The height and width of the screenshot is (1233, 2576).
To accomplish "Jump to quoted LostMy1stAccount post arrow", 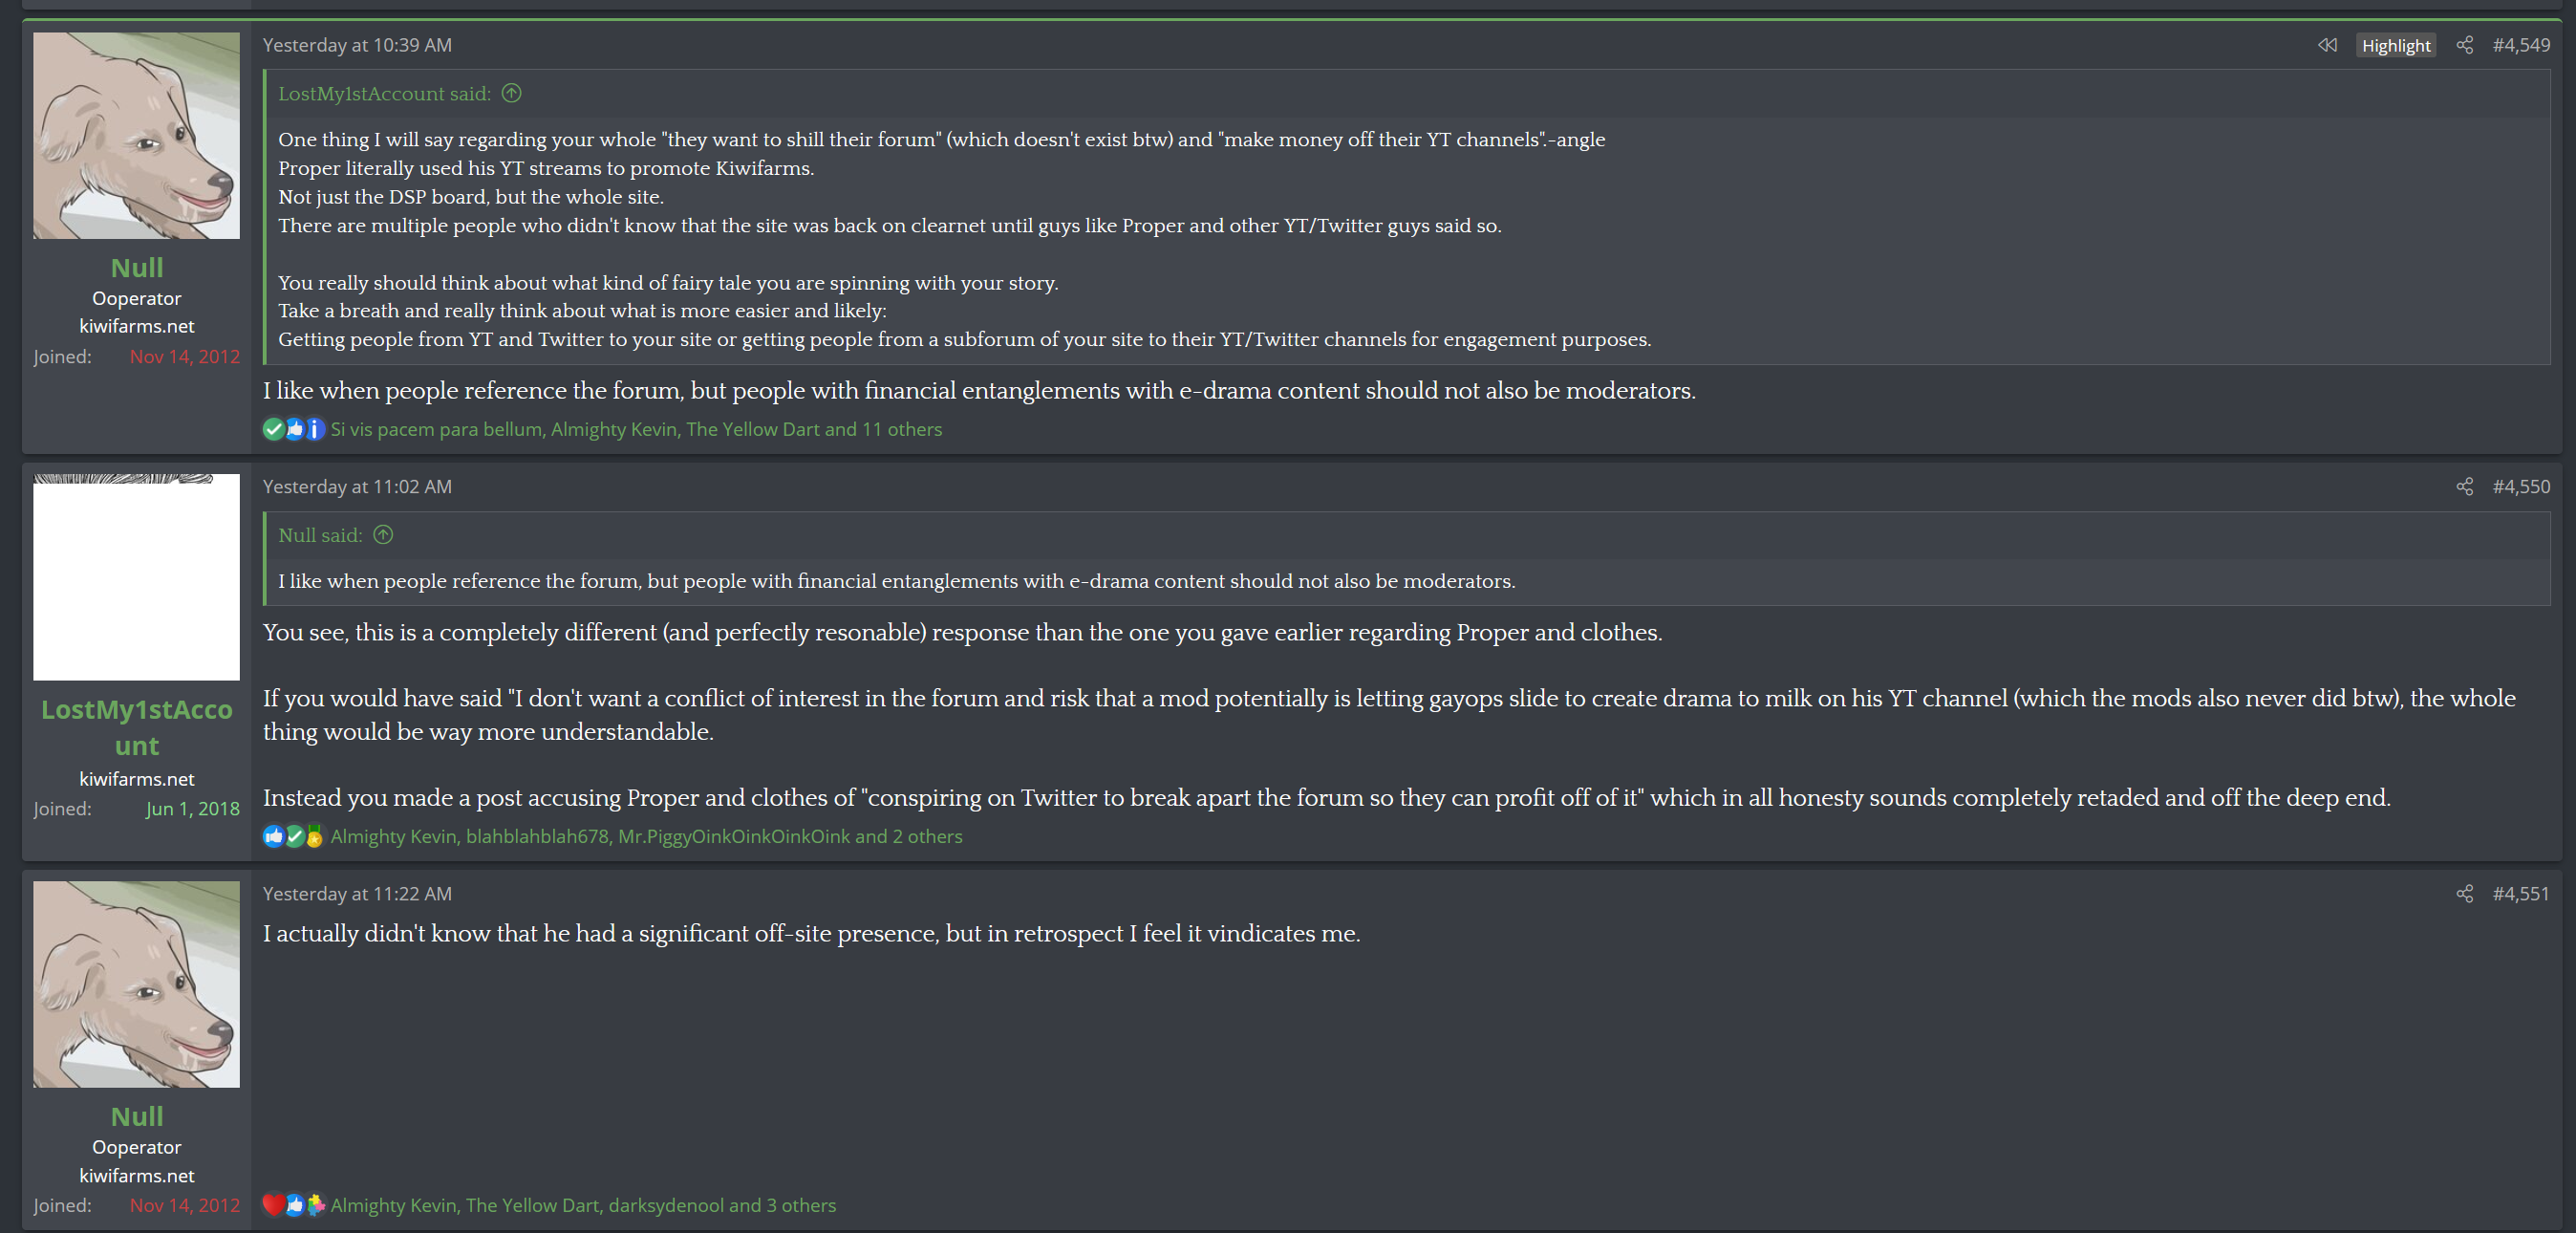I will (511, 93).
